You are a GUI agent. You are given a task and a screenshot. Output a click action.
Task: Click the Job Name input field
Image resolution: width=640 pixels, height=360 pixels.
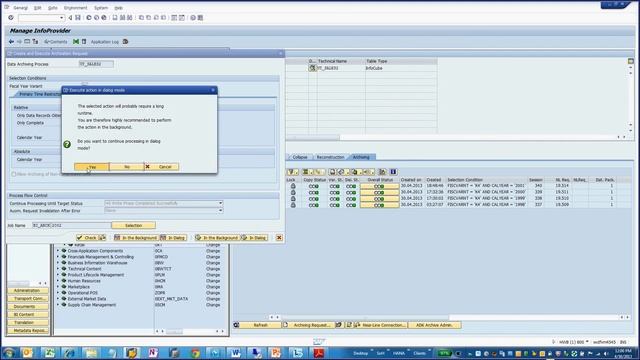click(x=71, y=225)
